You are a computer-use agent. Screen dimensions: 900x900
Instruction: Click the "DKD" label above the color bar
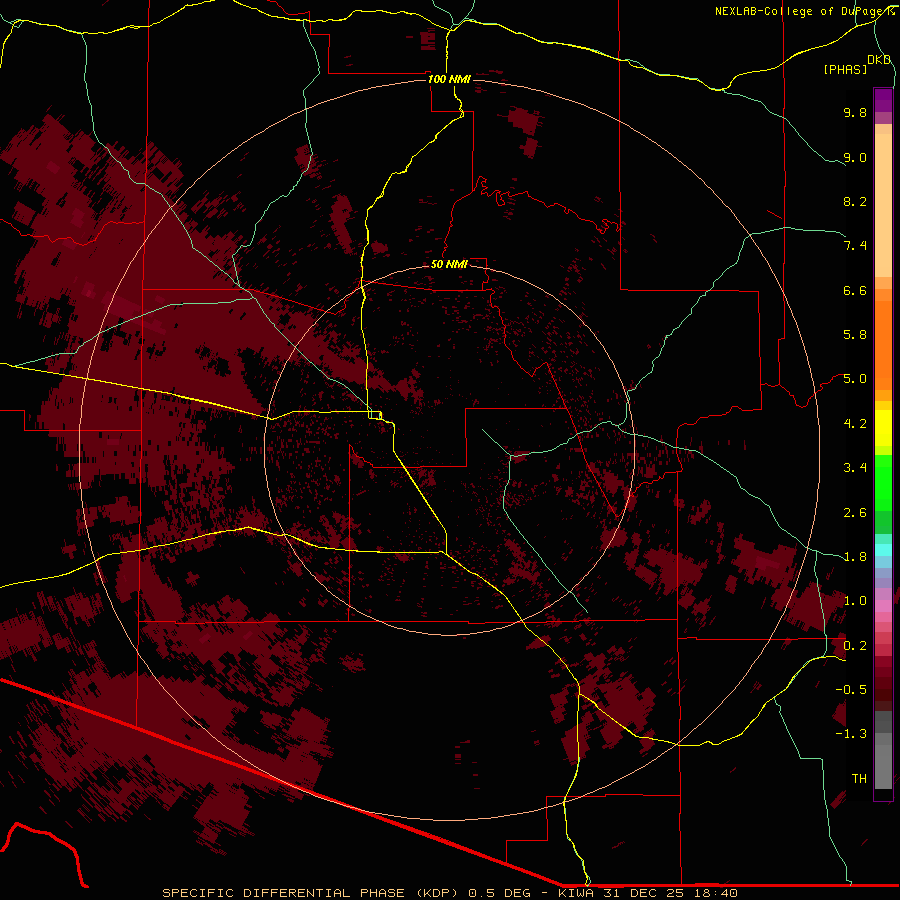pyautogui.click(x=879, y=60)
